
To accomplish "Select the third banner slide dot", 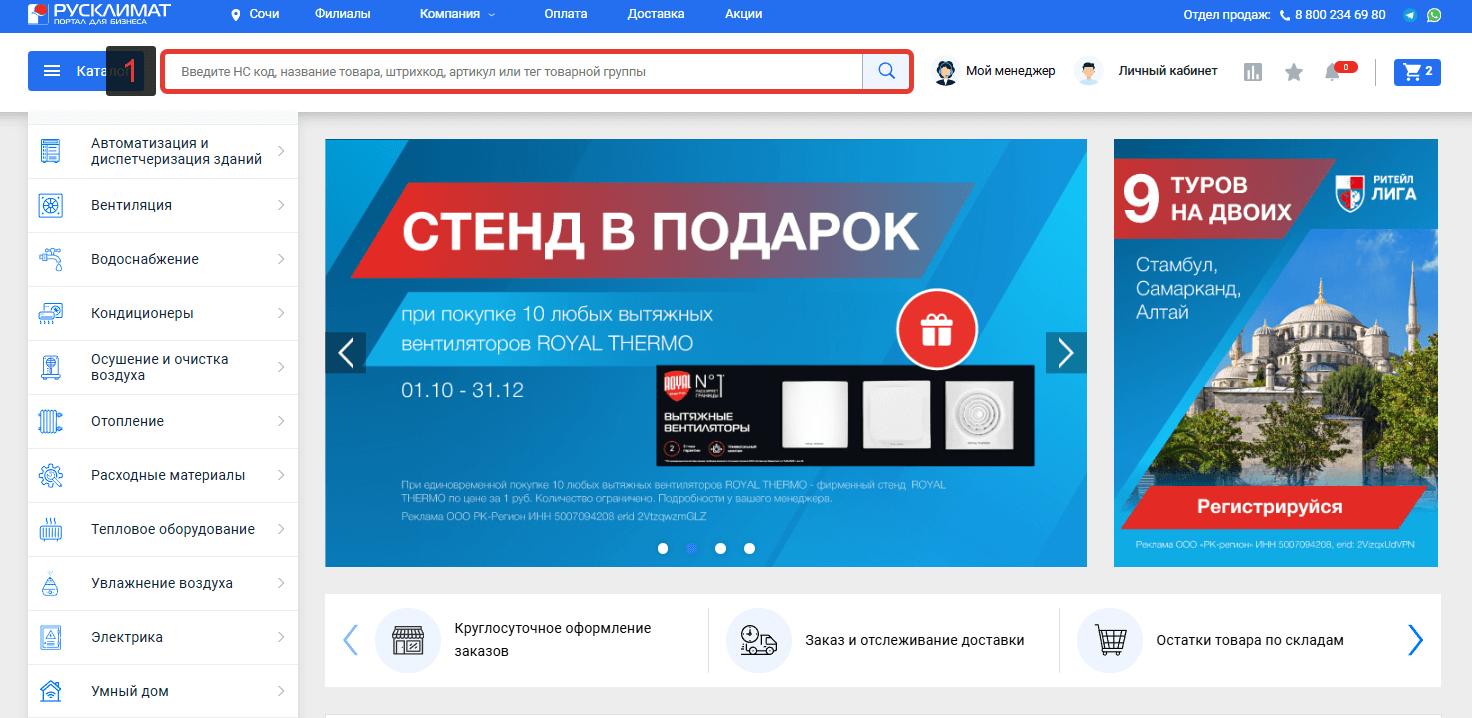I will [721, 548].
